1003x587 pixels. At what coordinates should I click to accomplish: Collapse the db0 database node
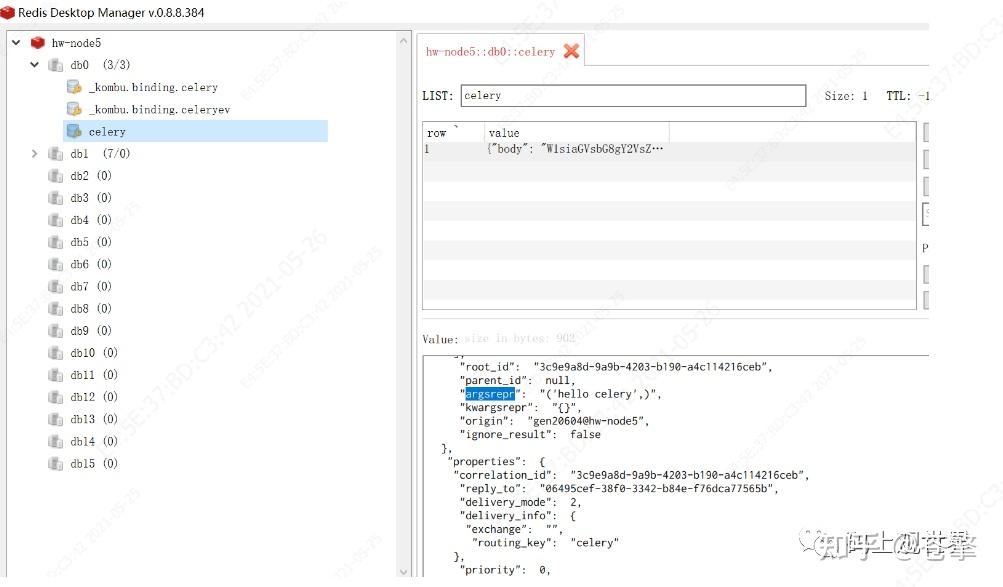(35, 65)
